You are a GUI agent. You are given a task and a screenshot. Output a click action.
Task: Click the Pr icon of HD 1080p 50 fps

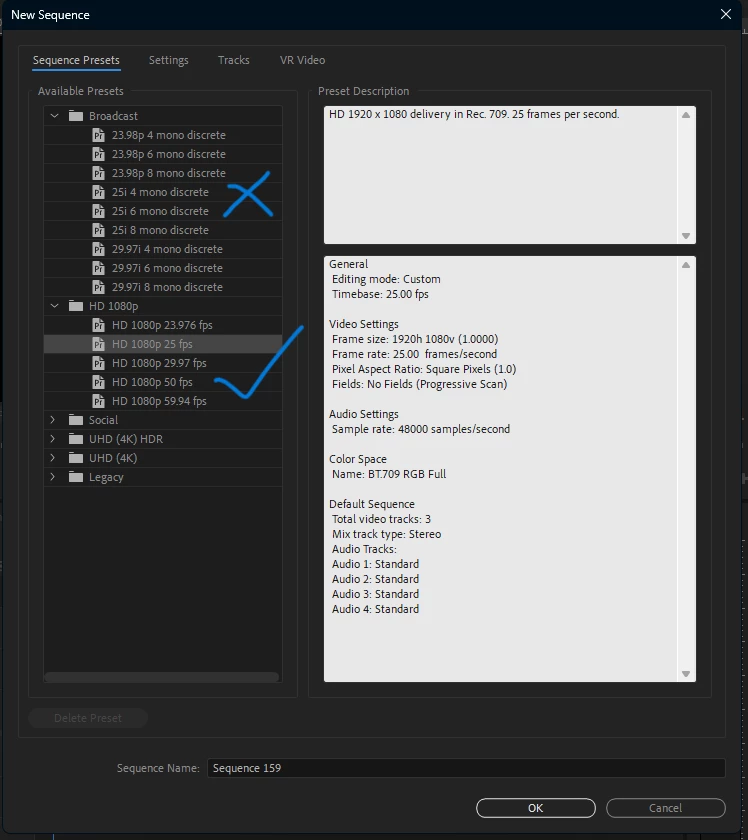pos(99,382)
